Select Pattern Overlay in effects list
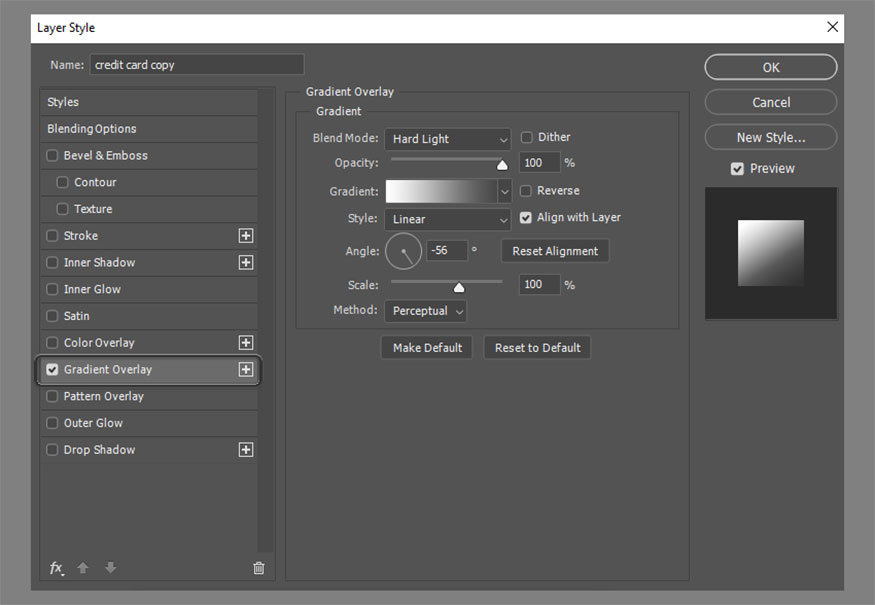The height and width of the screenshot is (605, 875). click(149, 396)
